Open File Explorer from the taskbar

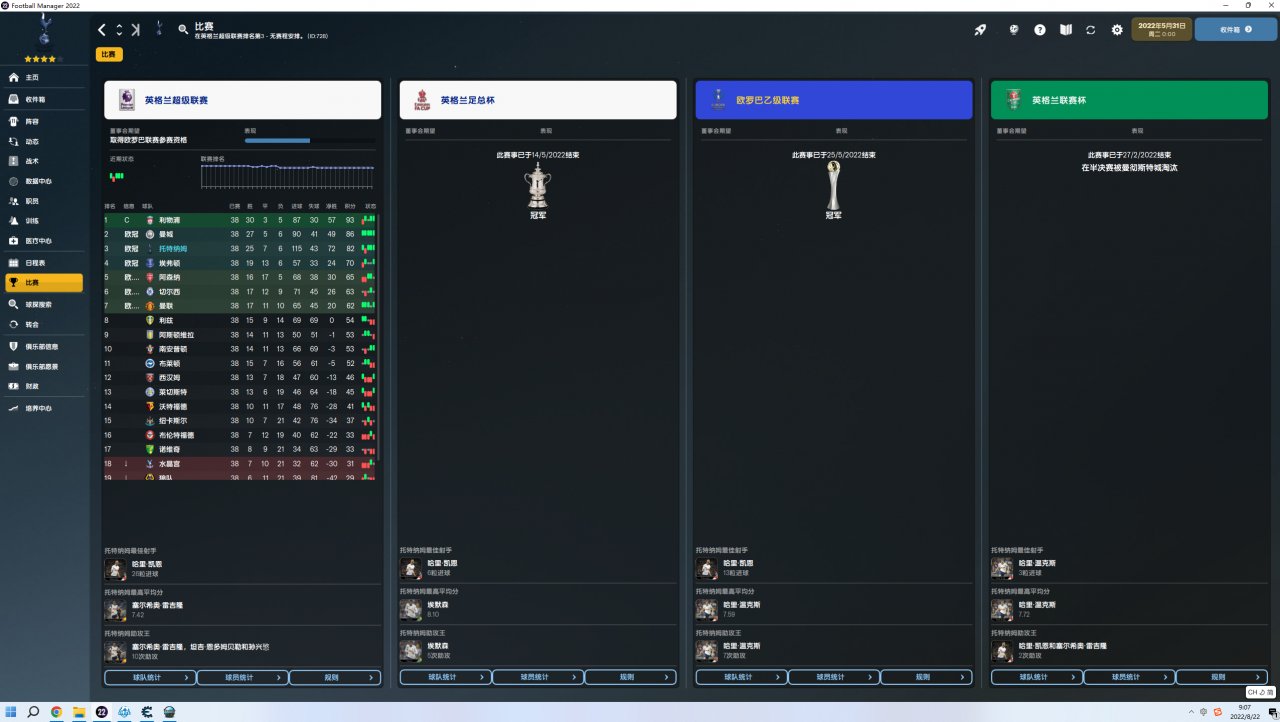coord(79,712)
